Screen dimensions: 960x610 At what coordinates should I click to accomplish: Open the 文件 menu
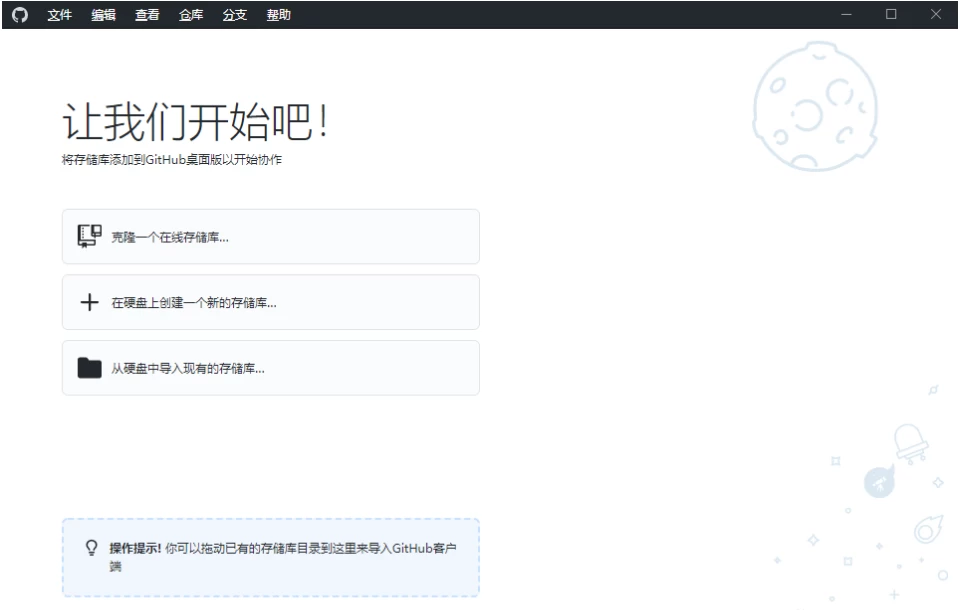57,15
